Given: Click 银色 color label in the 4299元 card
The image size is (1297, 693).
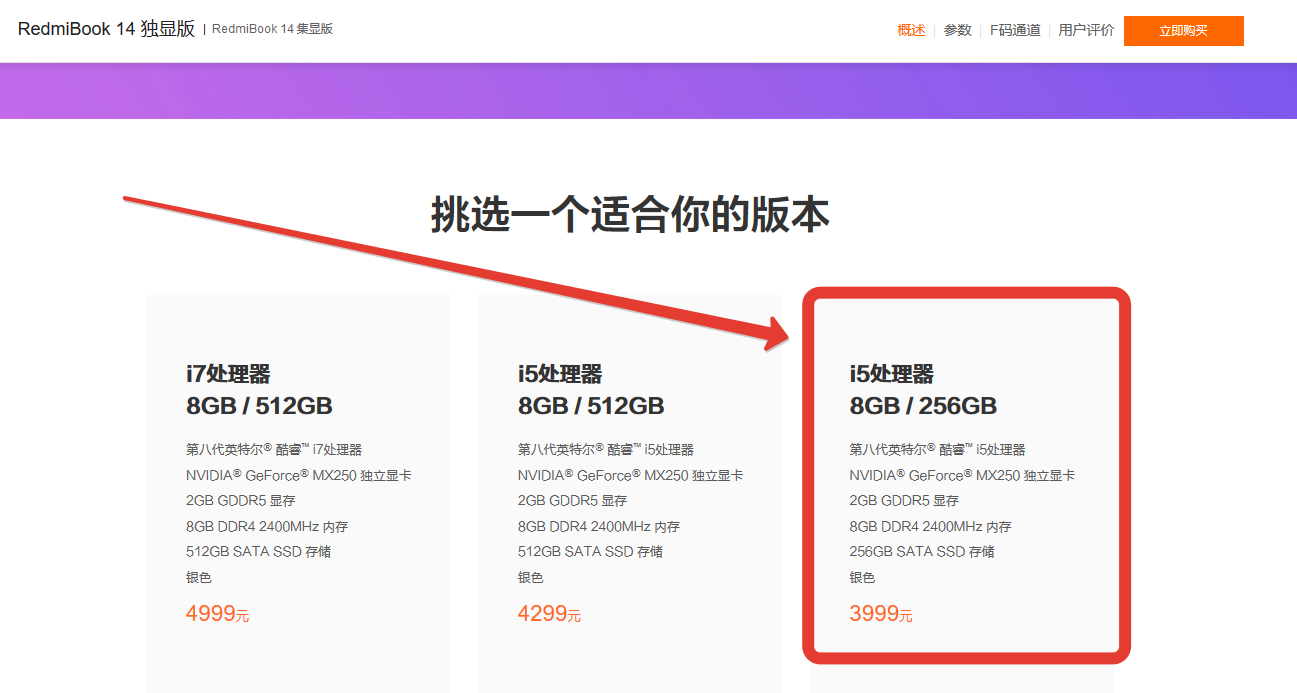Looking at the screenshot, I should pos(530,578).
